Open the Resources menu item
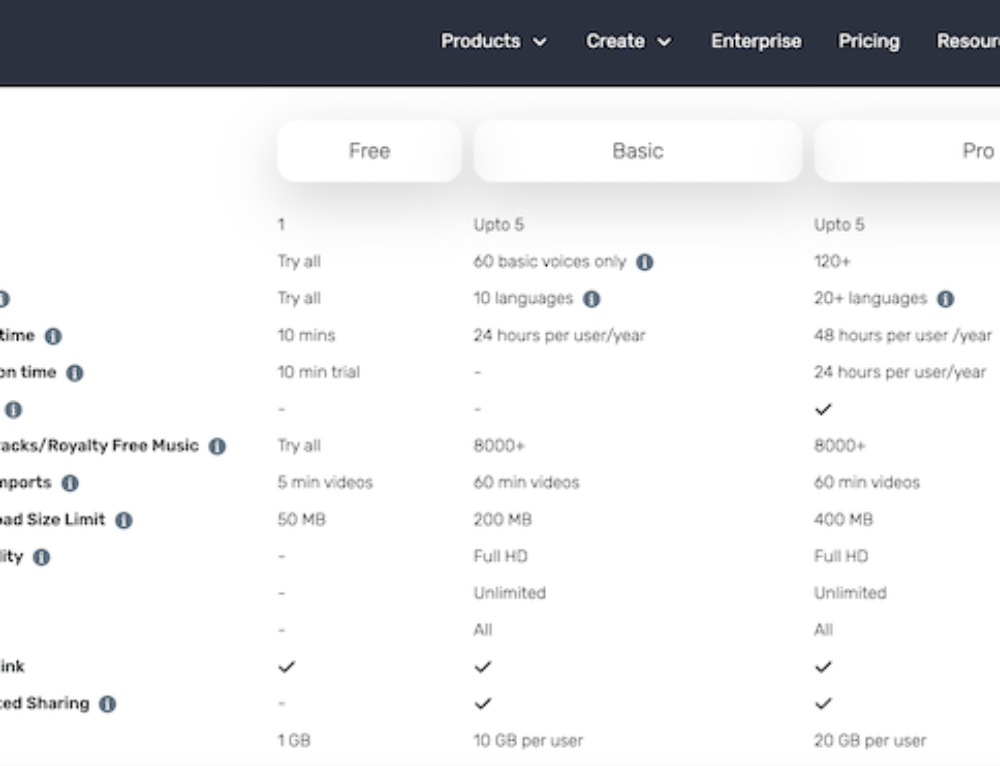 pyautogui.click(x=967, y=41)
